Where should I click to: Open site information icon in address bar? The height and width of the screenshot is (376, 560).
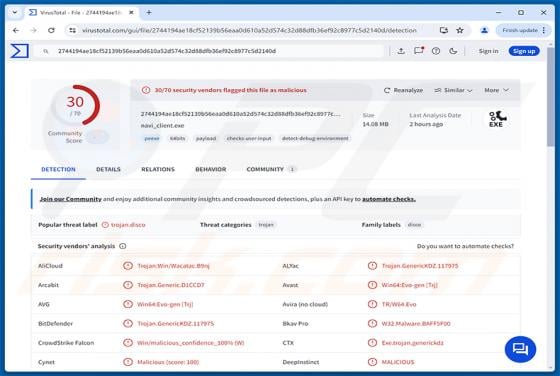[x=72, y=31]
